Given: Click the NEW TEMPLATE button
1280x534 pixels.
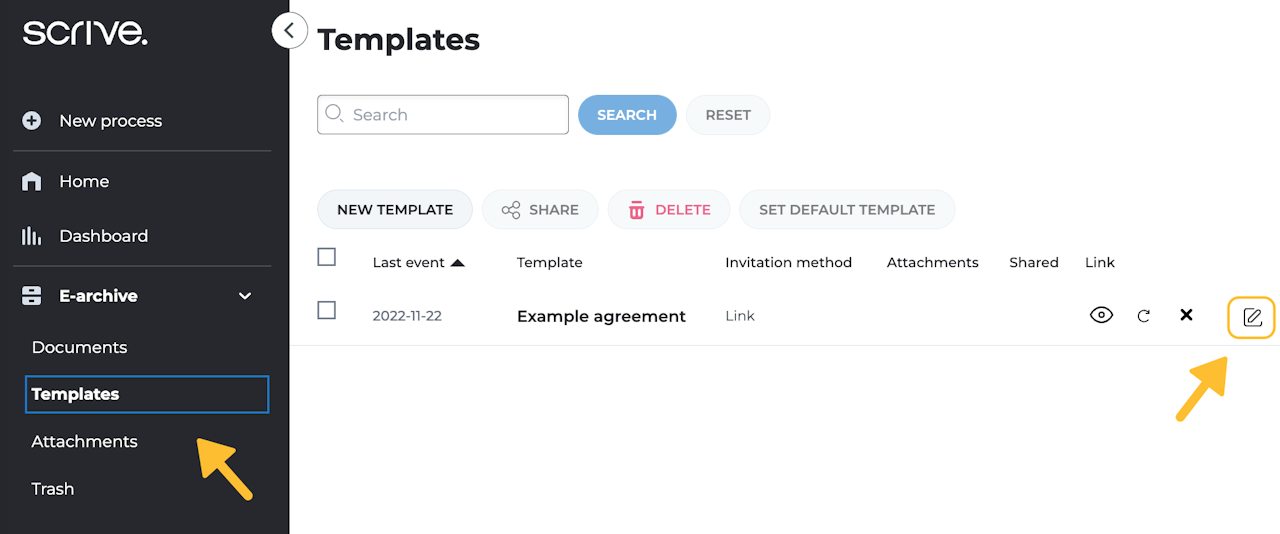Looking at the screenshot, I should 395,210.
